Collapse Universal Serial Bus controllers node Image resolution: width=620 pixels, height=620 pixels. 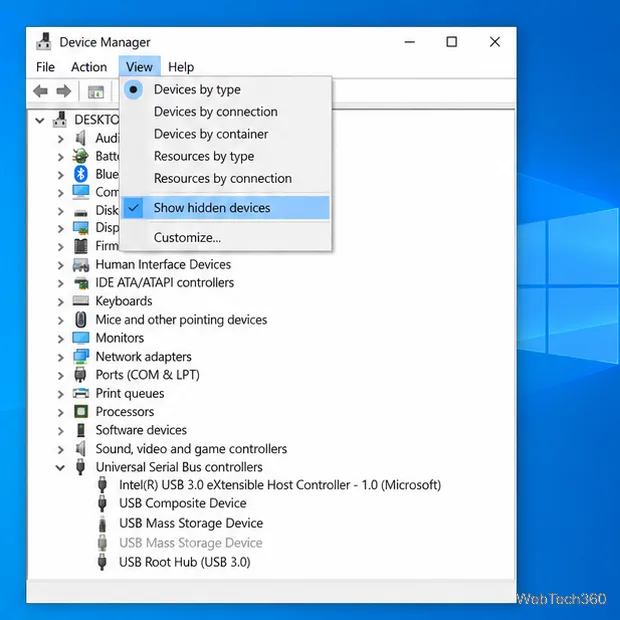[60, 468]
